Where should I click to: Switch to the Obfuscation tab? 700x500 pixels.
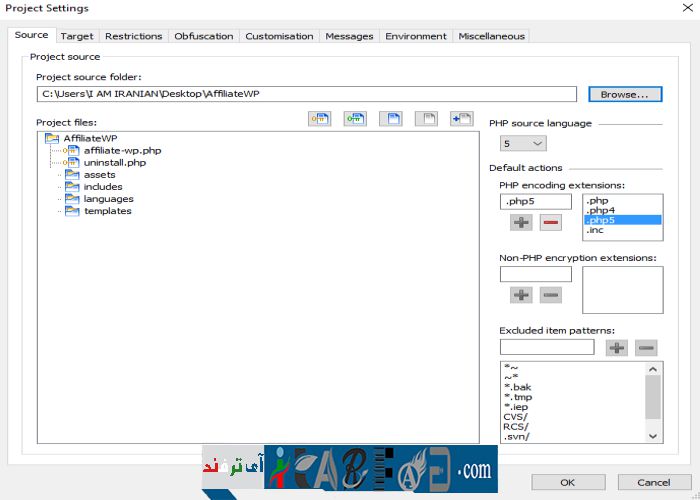(x=204, y=36)
